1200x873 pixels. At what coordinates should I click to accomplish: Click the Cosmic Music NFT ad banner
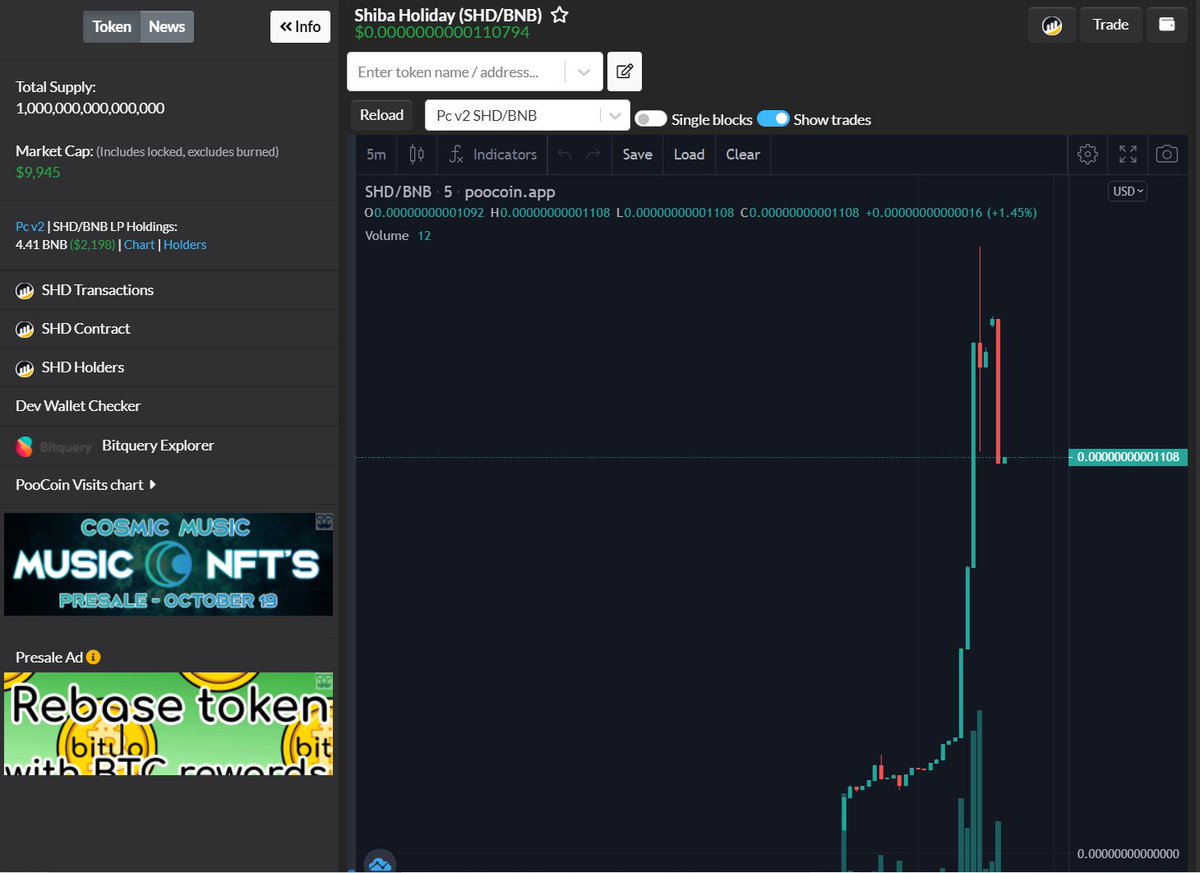click(168, 564)
